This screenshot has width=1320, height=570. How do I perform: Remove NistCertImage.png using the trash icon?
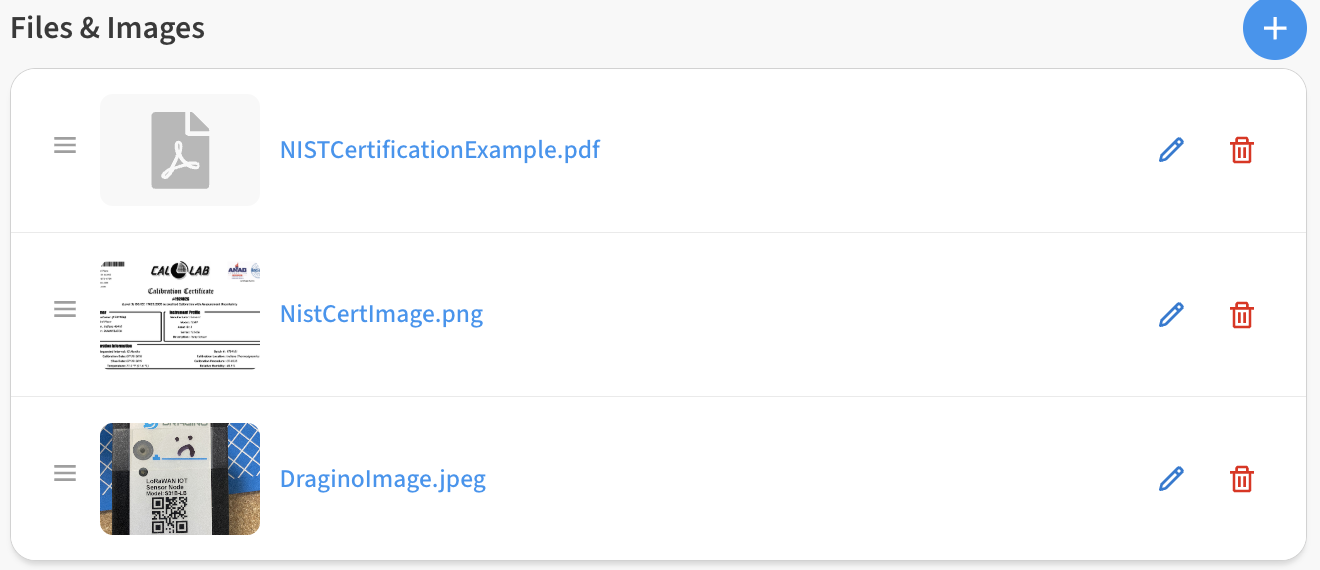tap(1241, 315)
